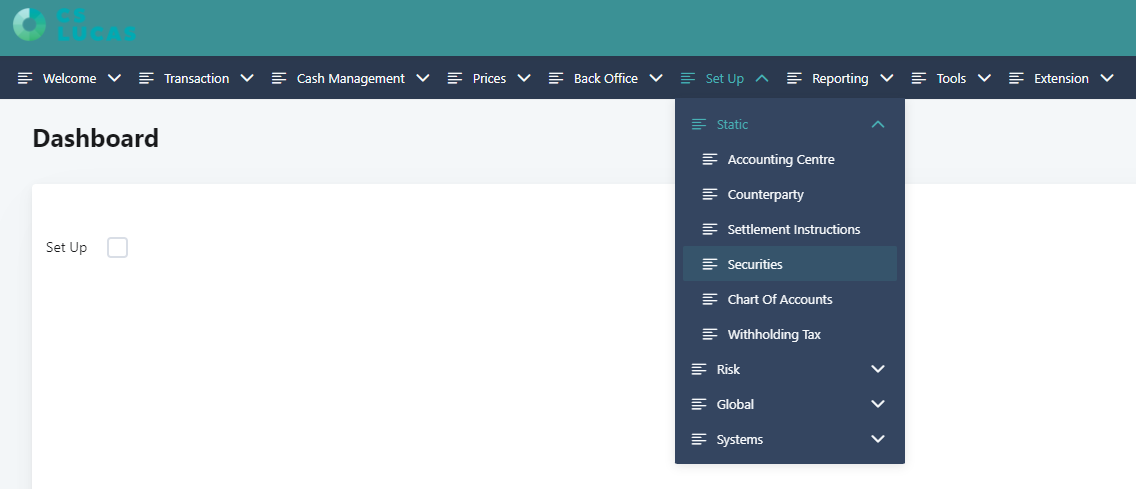Tick the Set Up checkbox

click(117, 248)
